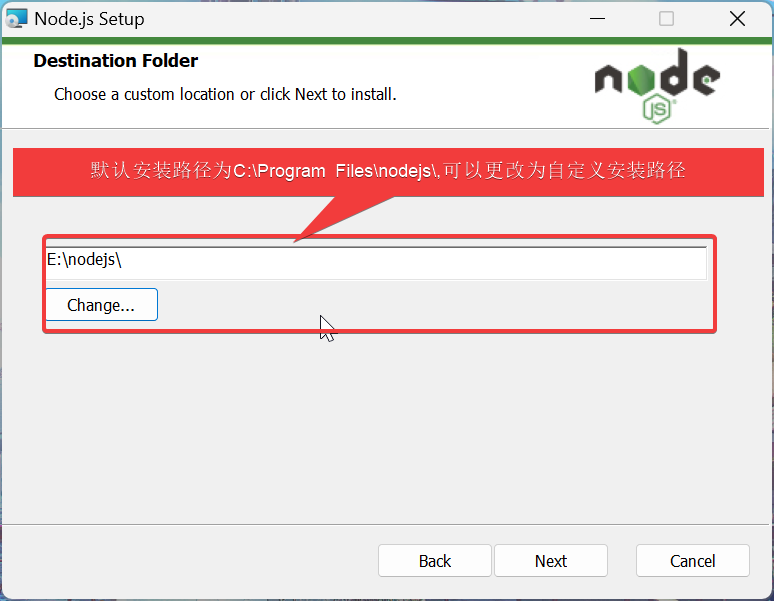Minimize the Node.js Setup window
Screen dimensions: 774x601
click(597, 19)
